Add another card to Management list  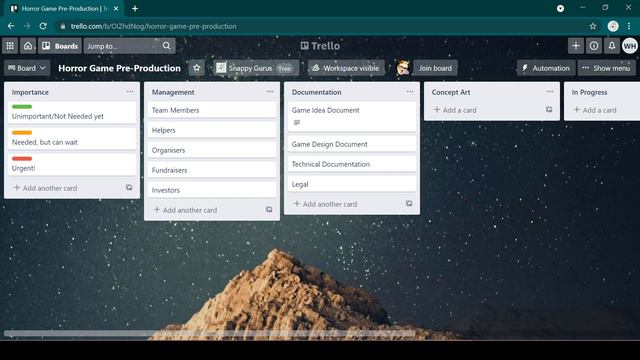tap(185, 210)
